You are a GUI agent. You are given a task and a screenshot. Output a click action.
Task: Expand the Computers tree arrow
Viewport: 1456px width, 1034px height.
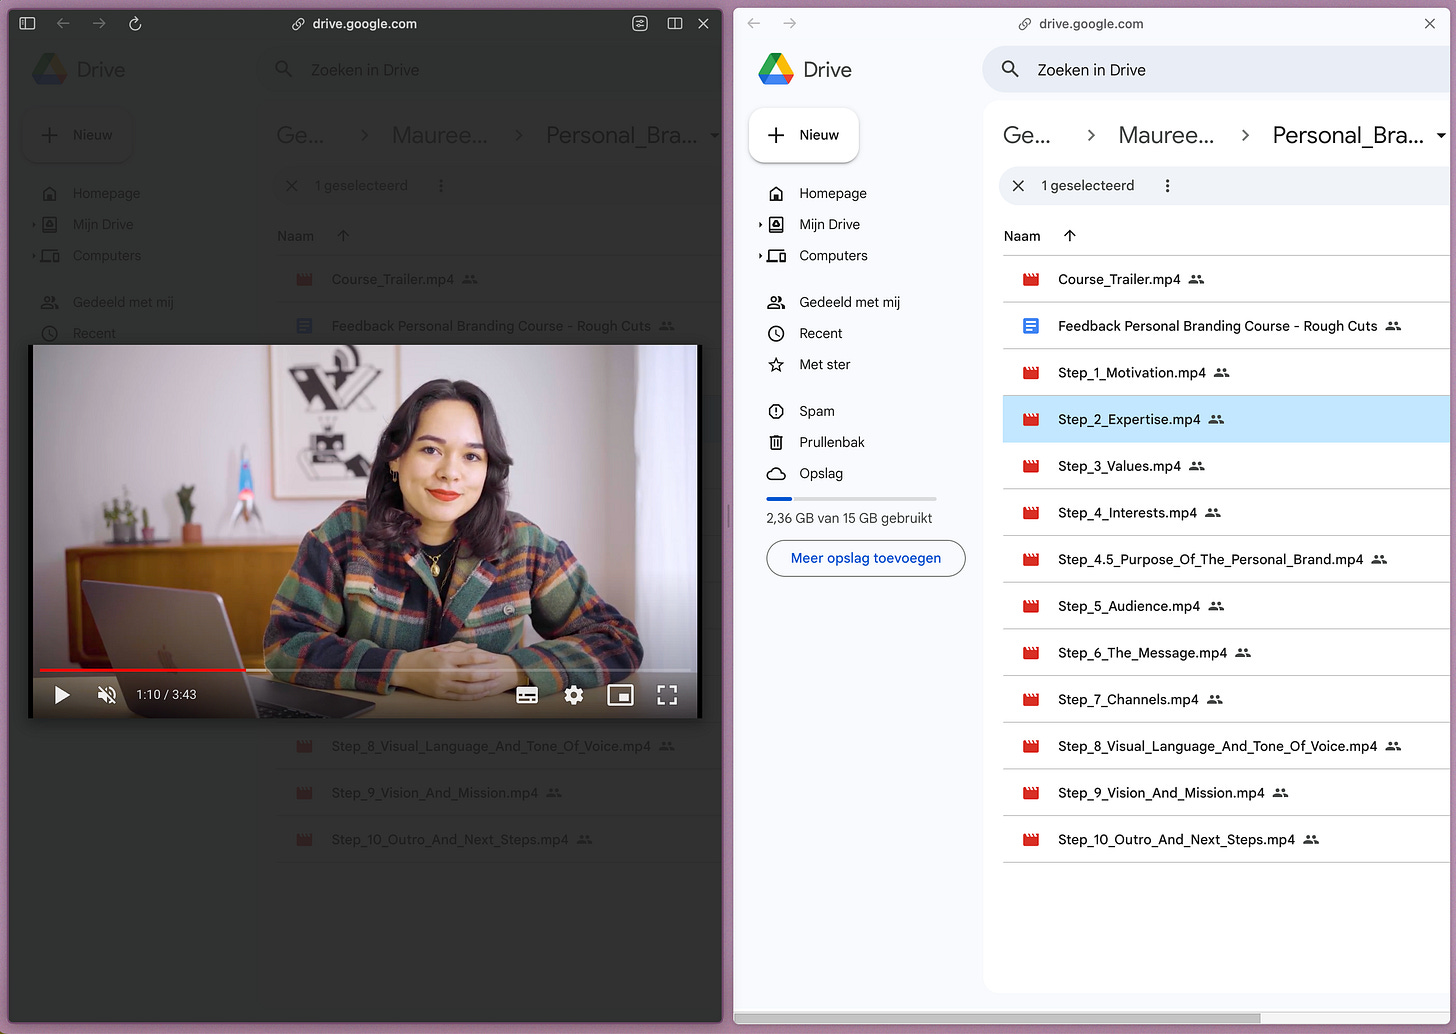760,256
